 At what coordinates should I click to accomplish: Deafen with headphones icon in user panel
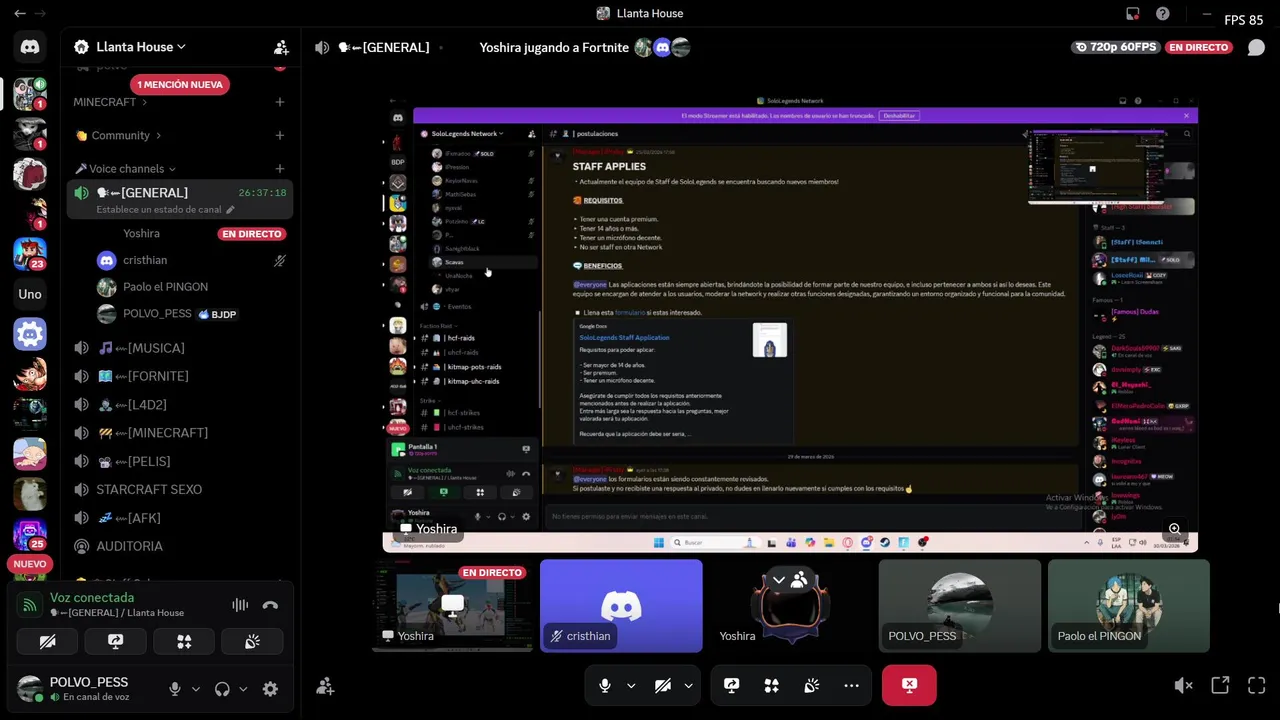pyautogui.click(x=222, y=689)
